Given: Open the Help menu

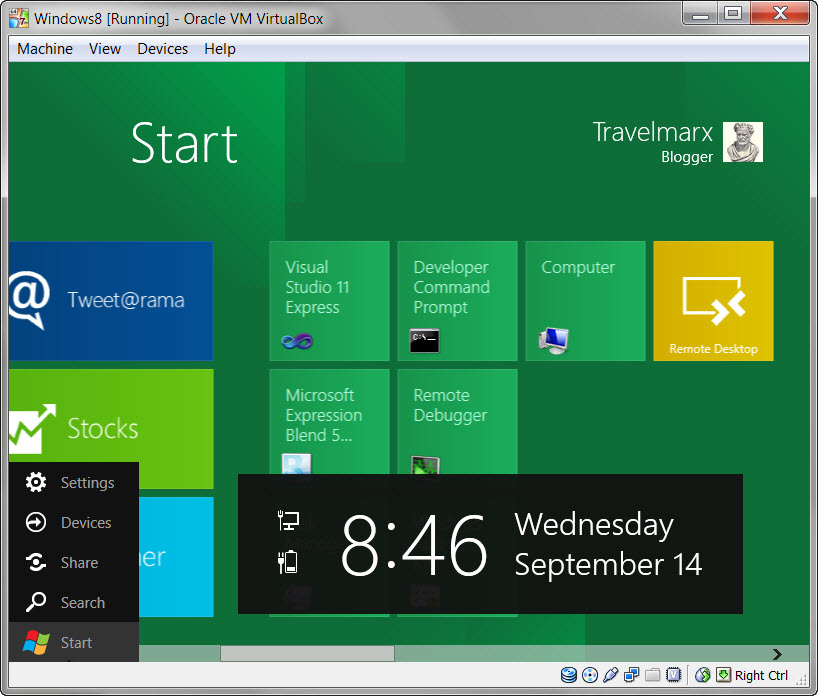Looking at the screenshot, I should [x=219, y=48].
